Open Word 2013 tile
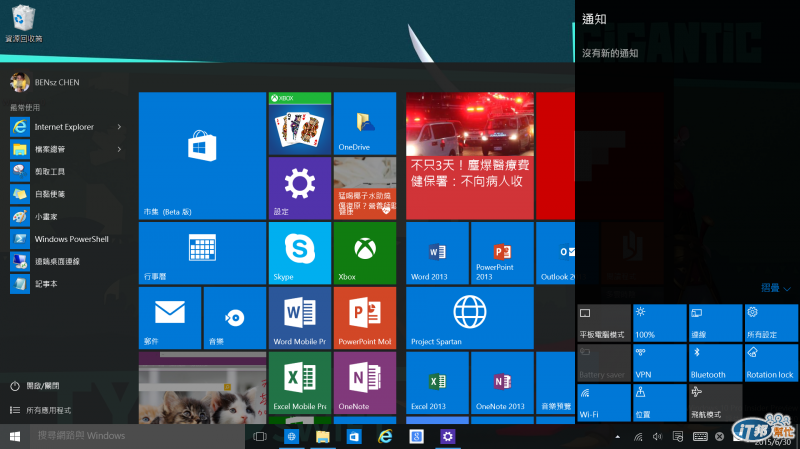This screenshot has width=800, height=449. [437, 253]
